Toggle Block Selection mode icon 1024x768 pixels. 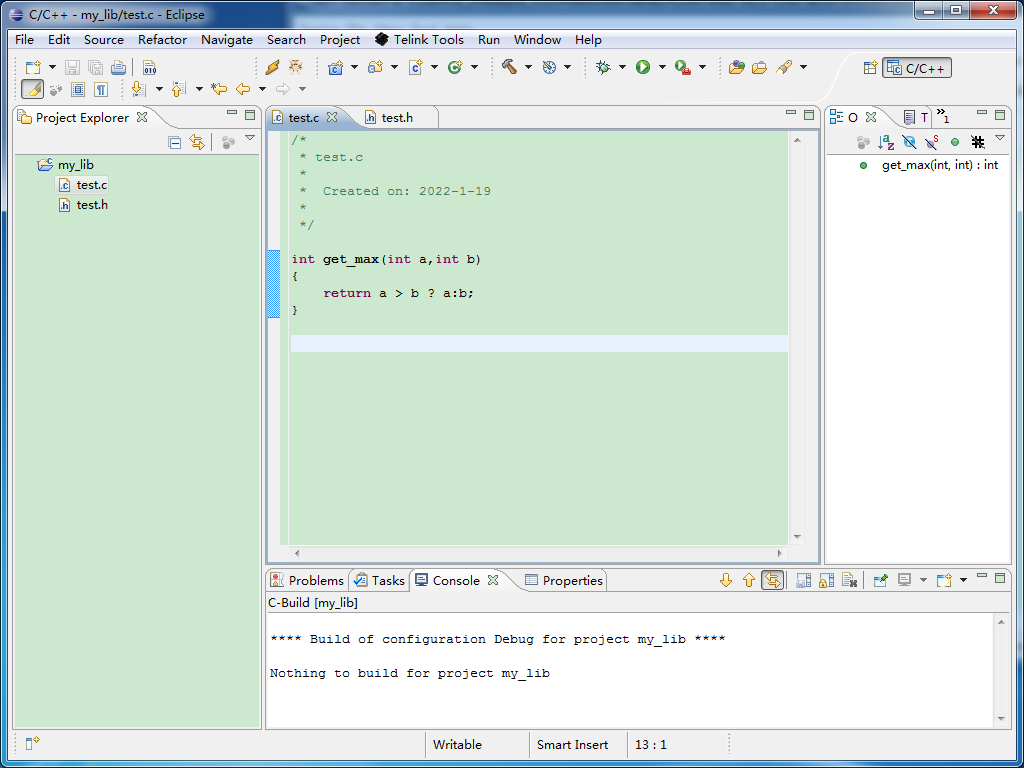click(x=78, y=89)
